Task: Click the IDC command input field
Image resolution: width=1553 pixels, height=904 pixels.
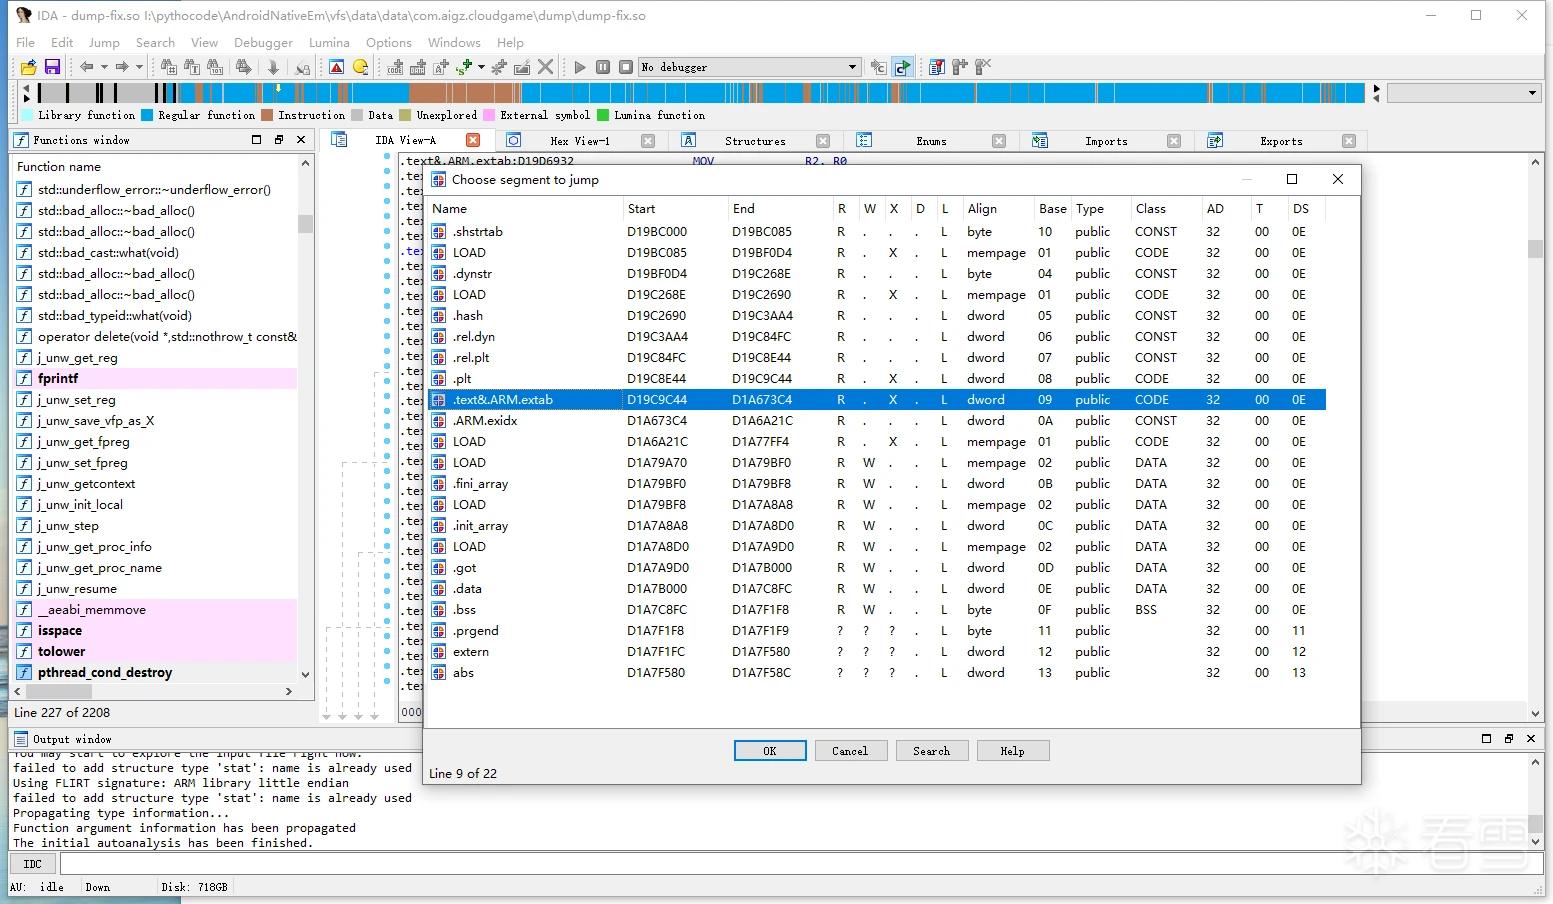Action: pos(799,864)
